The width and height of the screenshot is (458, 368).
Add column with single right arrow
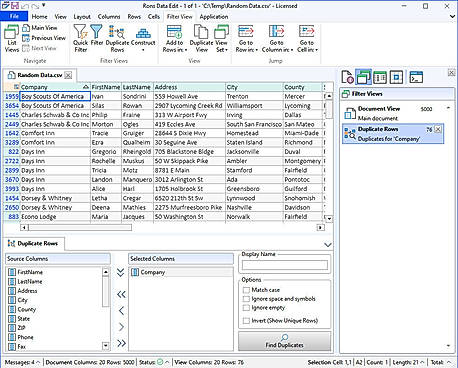tap(121, 327)
